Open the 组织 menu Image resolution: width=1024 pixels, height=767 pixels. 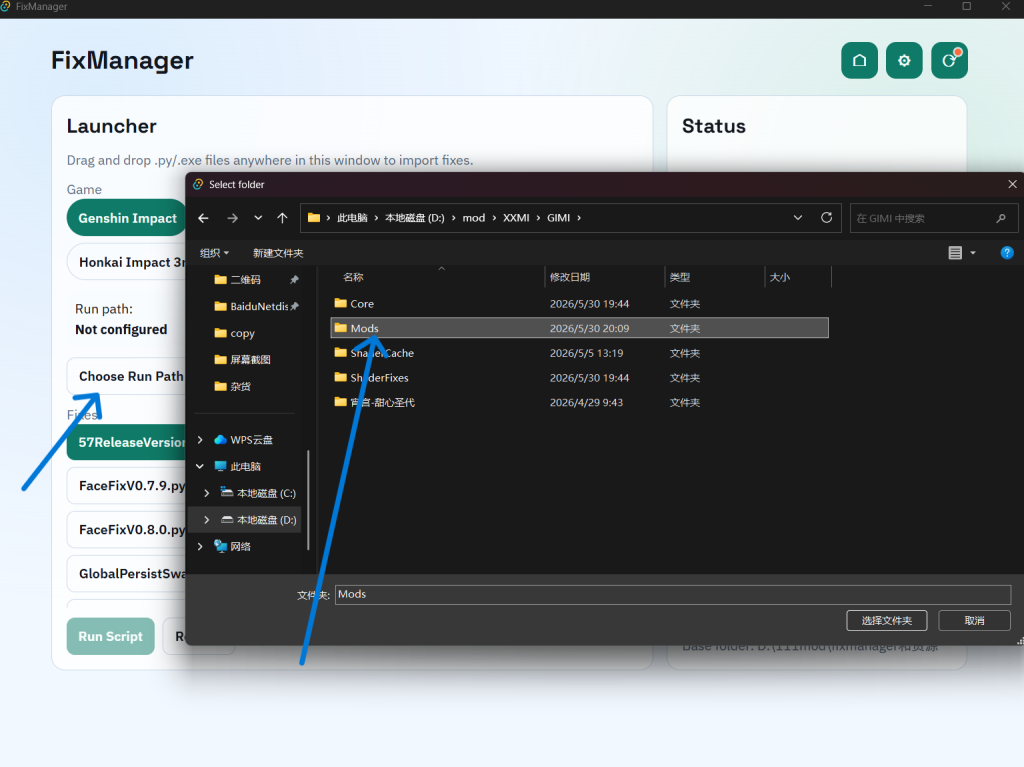pyautogui.click(x=214, y=253)
